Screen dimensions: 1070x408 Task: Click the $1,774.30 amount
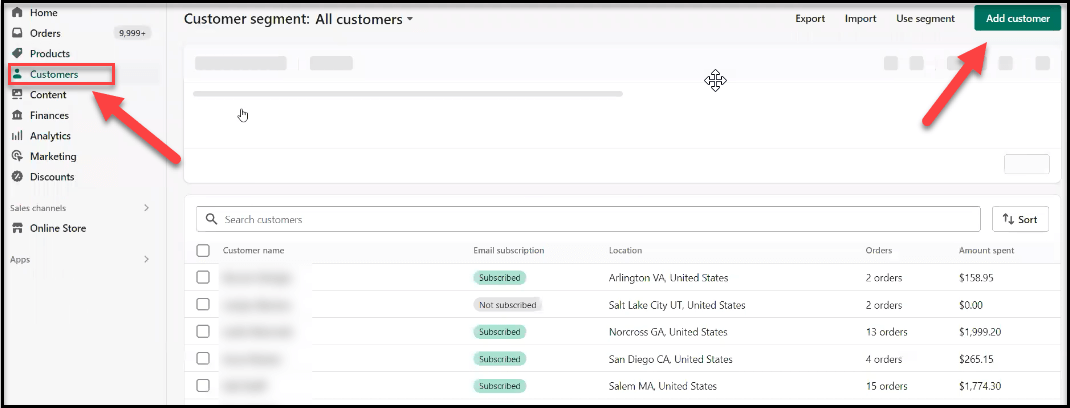[980, 386]
